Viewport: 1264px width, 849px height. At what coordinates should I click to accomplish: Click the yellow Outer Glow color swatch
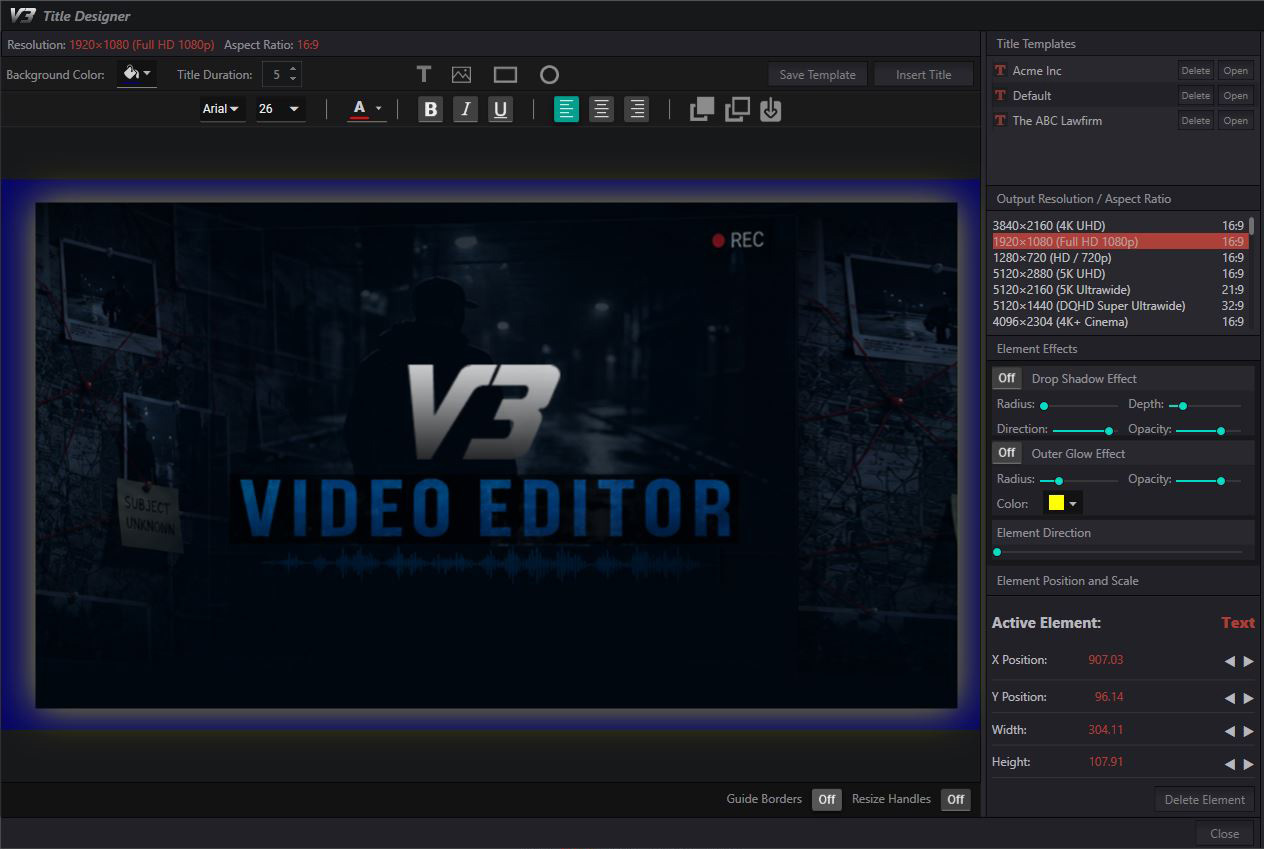point(1056,504)
